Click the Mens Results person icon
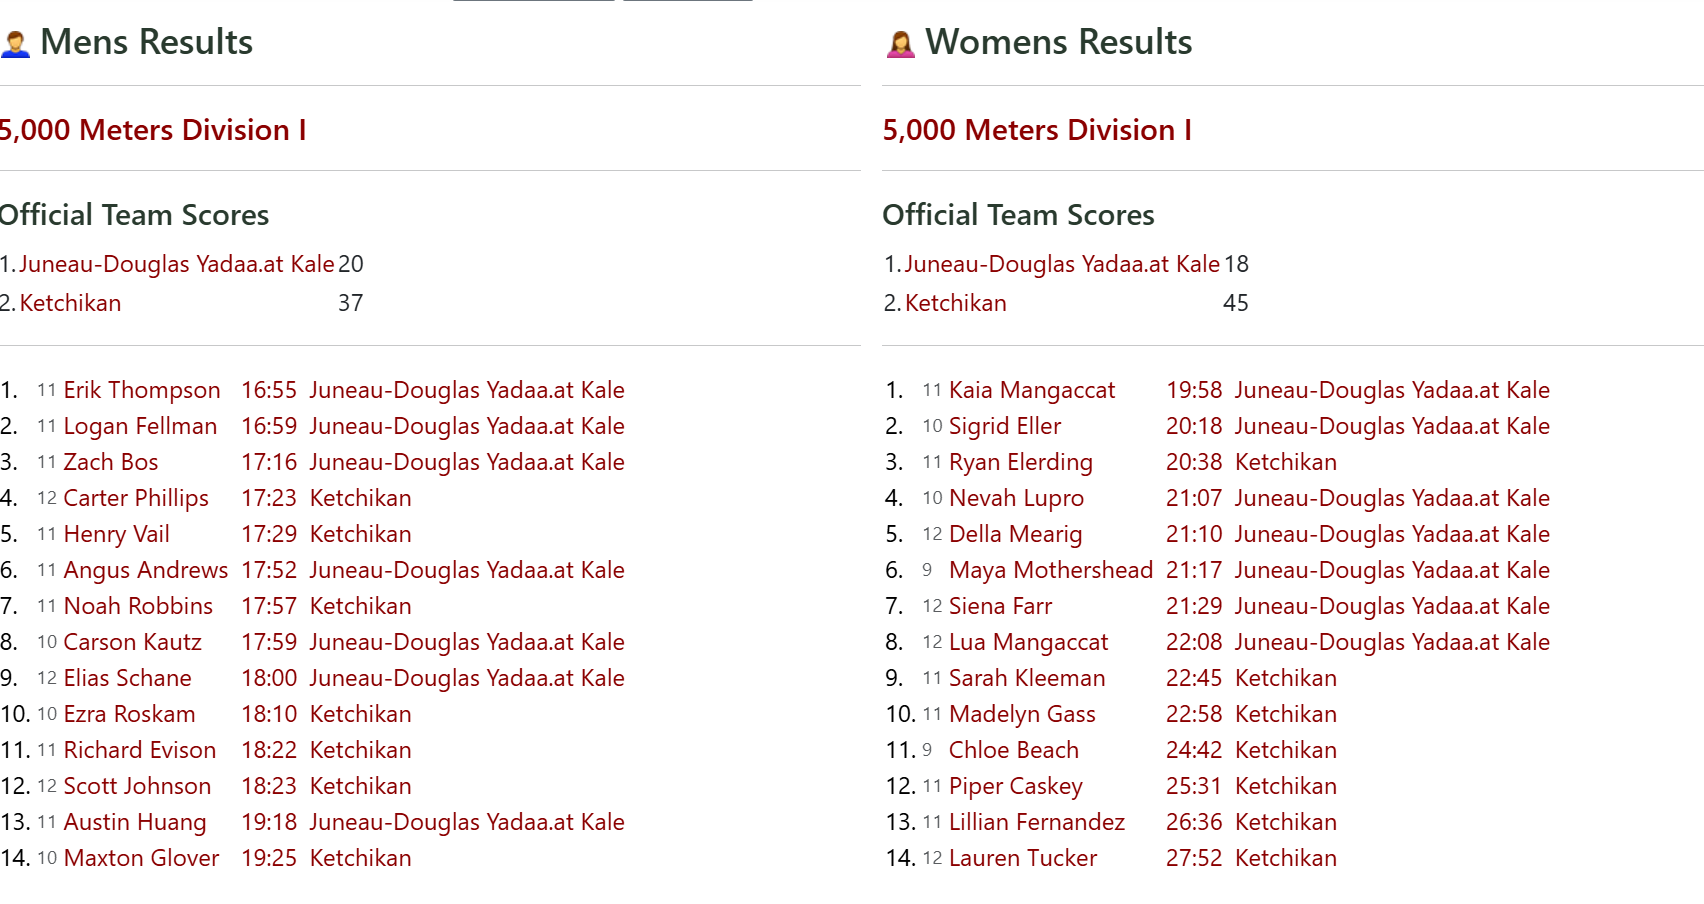1704x904 pixels. 15,44
